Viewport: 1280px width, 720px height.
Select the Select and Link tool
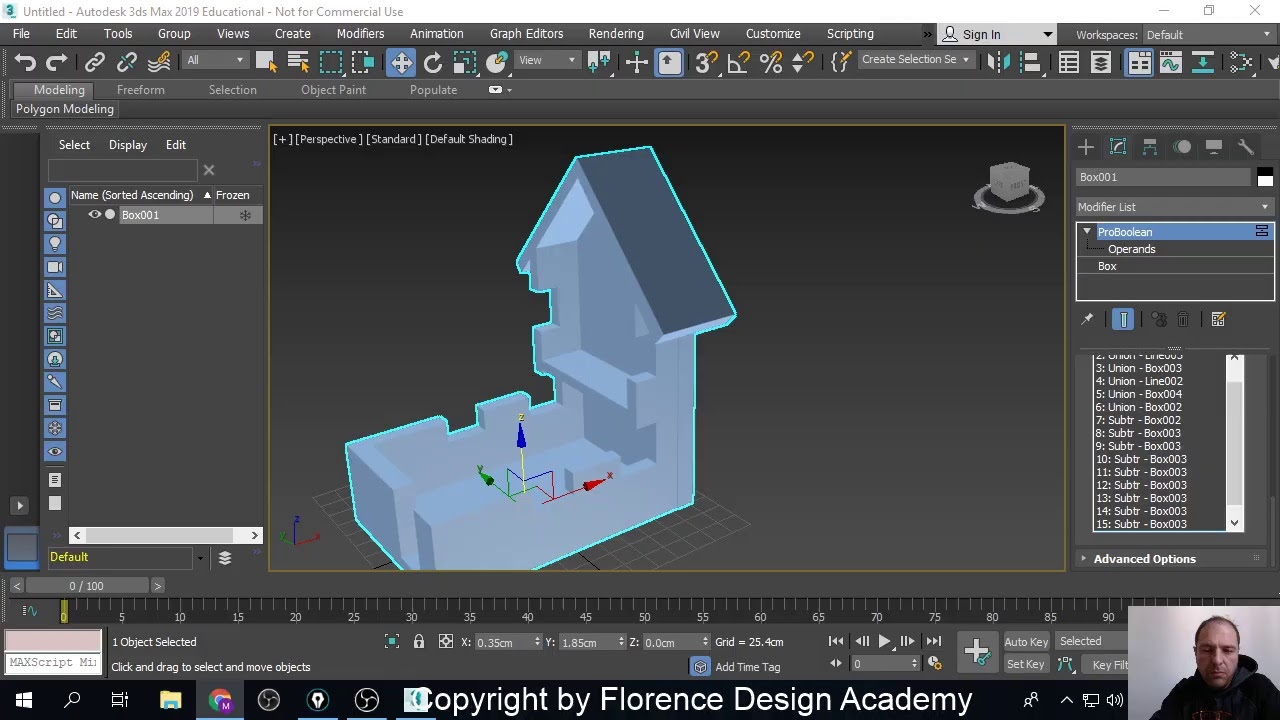(x=95, y=62)
